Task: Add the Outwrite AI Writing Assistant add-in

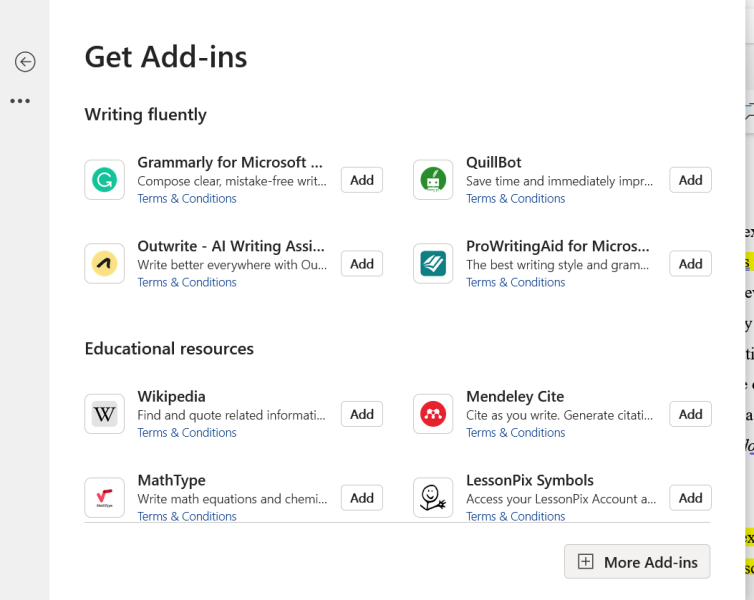Action: pyautogui.click(x=362, y=263)
